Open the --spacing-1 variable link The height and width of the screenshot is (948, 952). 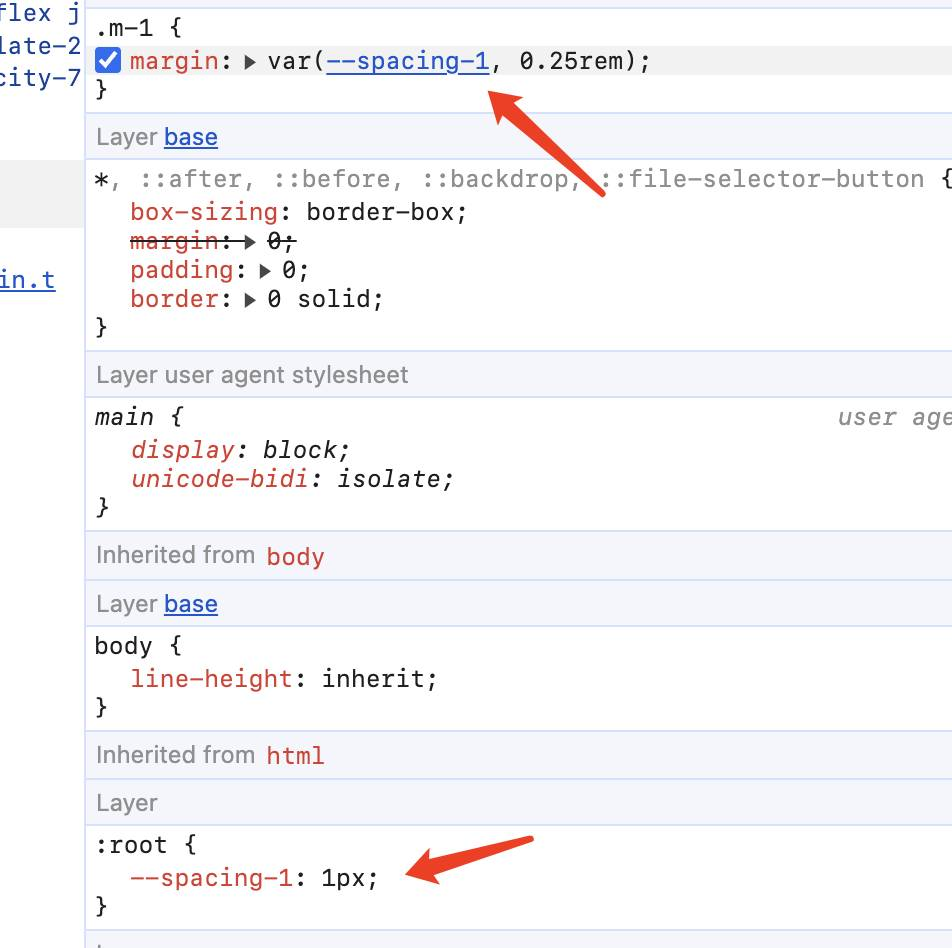click(x=408, y=61)
